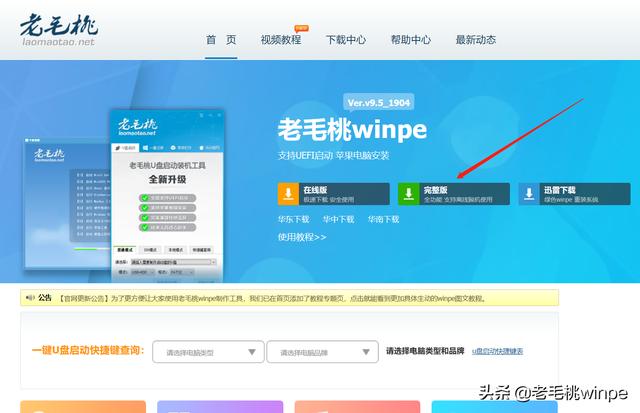Screen dimensions: 640x413
Task: Choose the 华中下载 mirror link
Action: pos(338,219)
